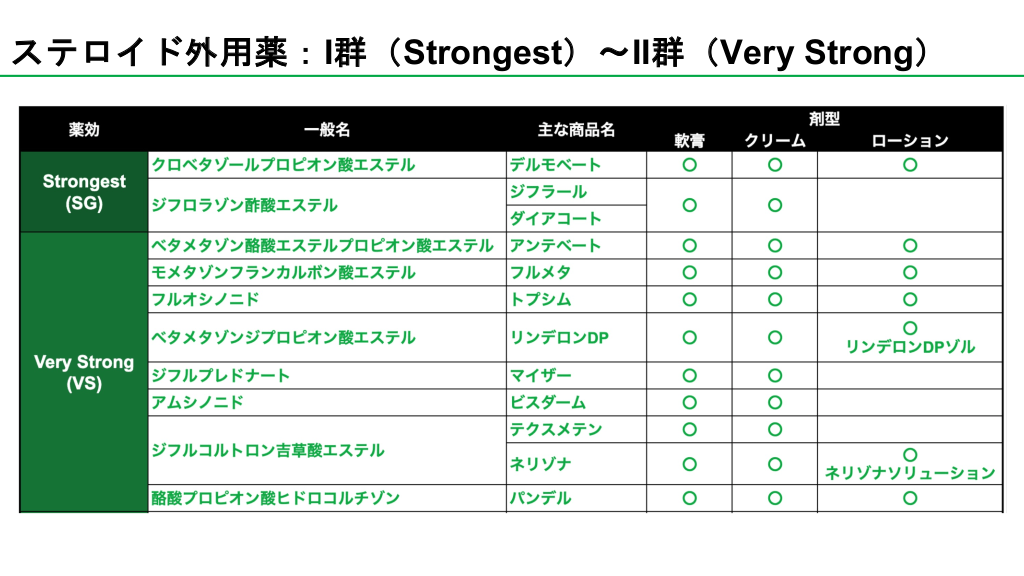The image size is (1024, 576).
Task: Click the slide title about ステロイド外用薬
Action: coord(470,53)
